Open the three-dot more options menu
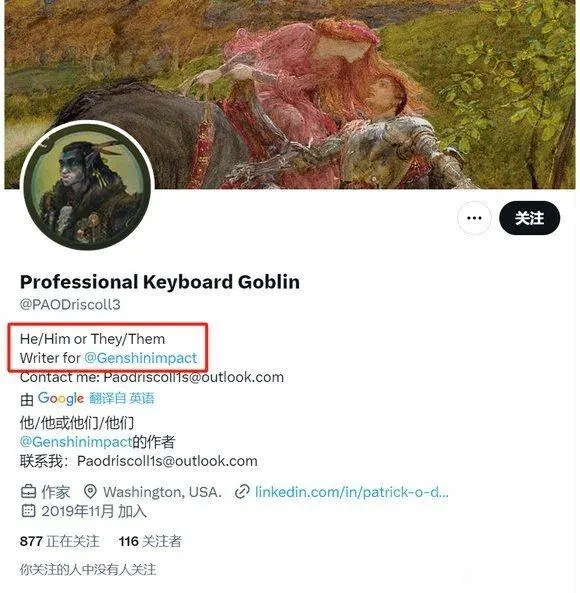Viewport: 580px width, 593px height. click(474, 218)
